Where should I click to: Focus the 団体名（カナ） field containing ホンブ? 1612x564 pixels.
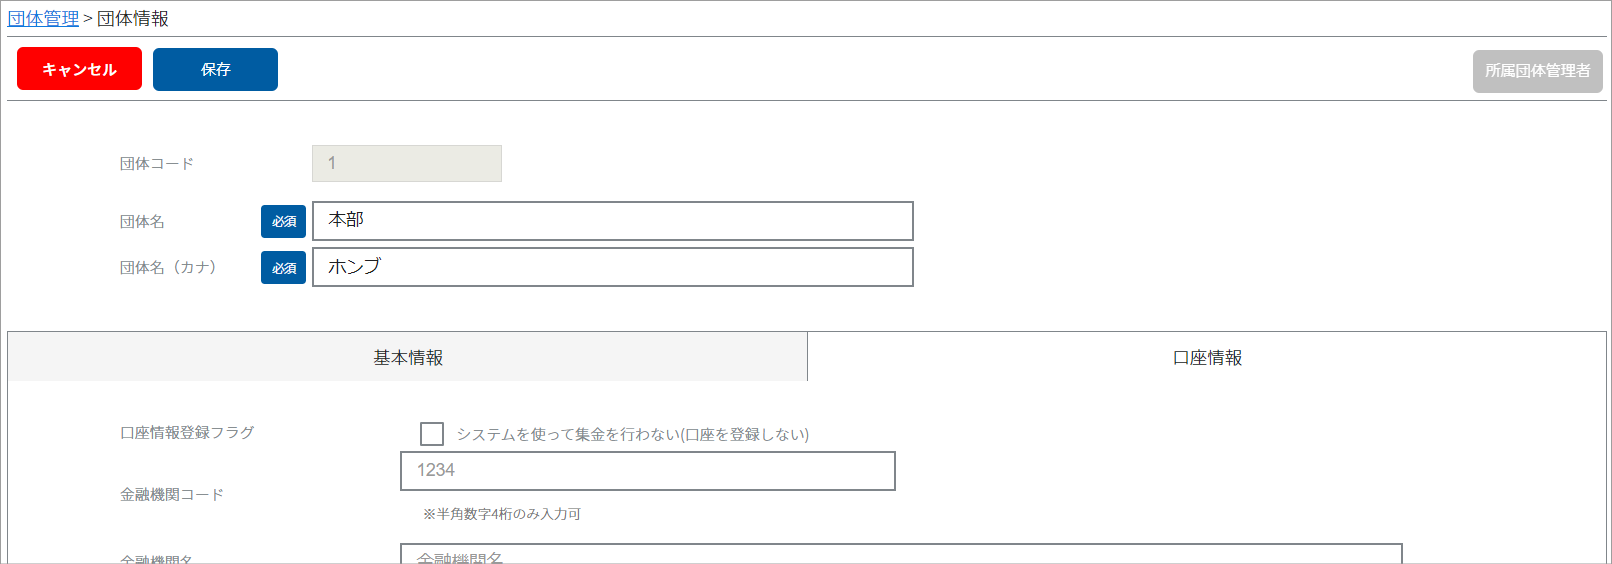click(613, 267)
